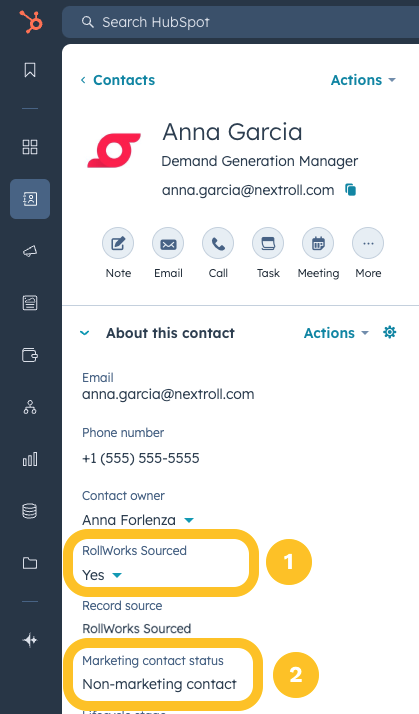
Task: Open the Reporting bar chart icon
Action: coord(30,459)
